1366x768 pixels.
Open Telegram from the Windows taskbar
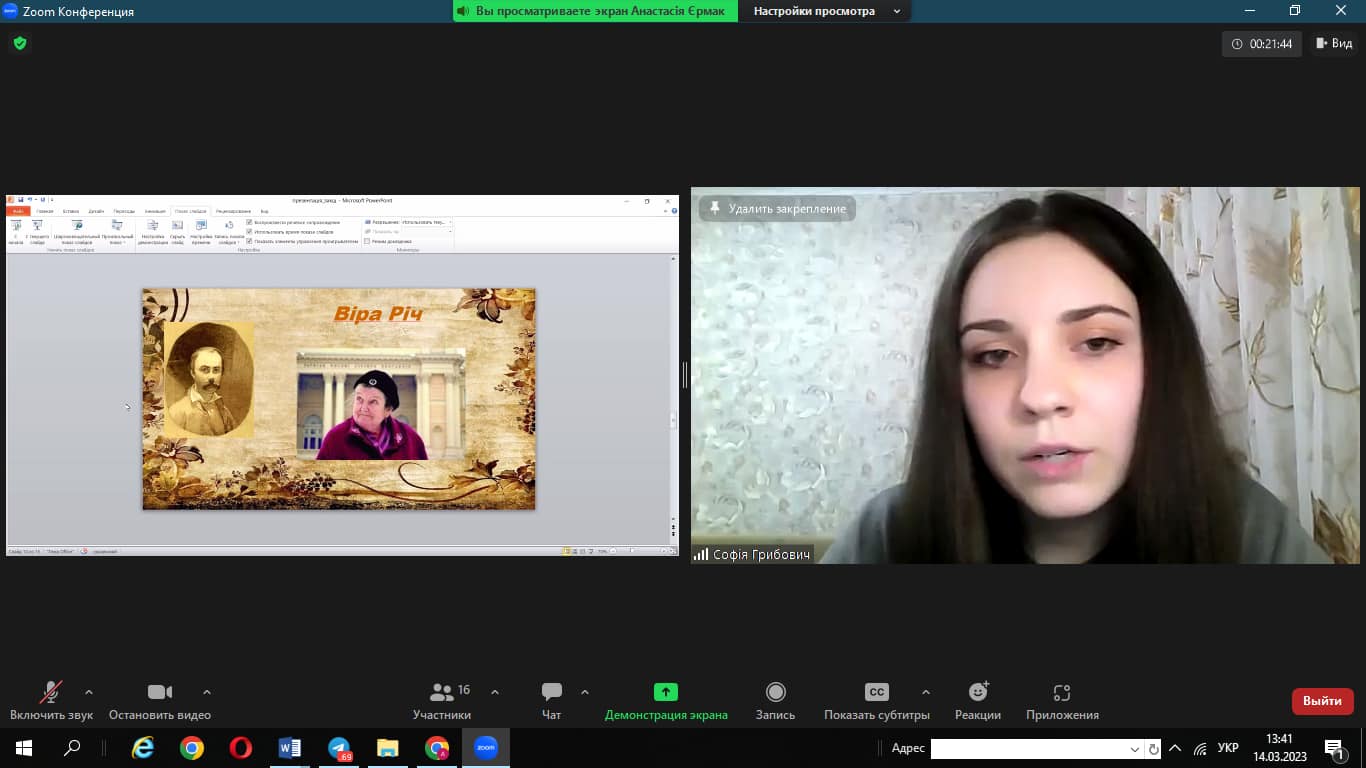coord(339,748)
